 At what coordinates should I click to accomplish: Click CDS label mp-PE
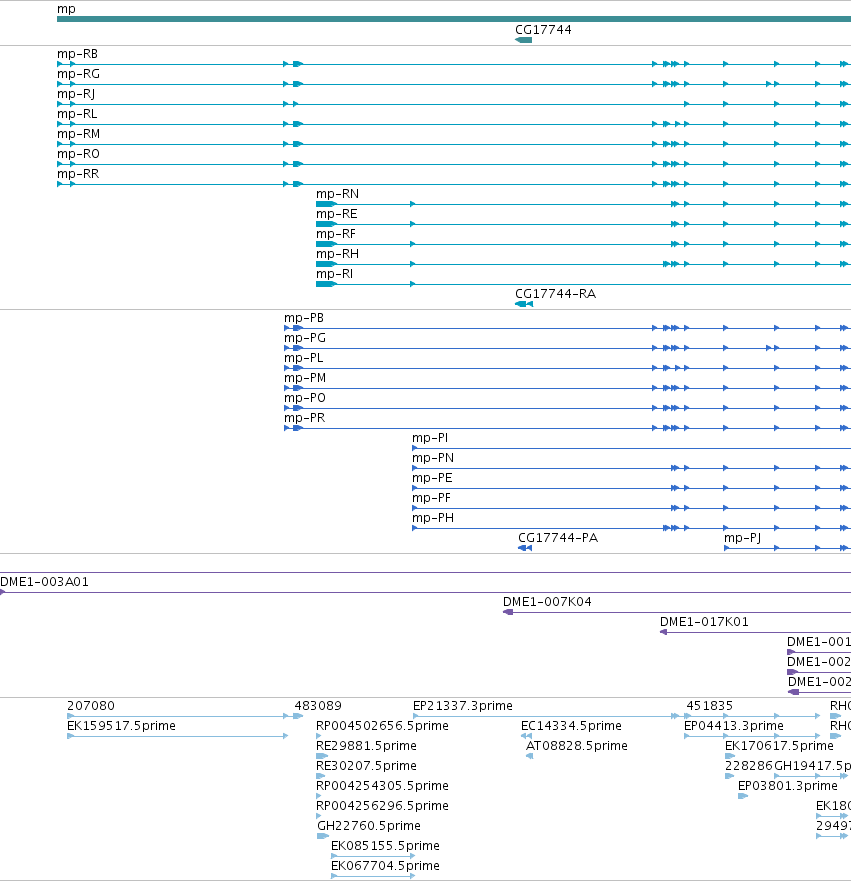tap(432, 478)
